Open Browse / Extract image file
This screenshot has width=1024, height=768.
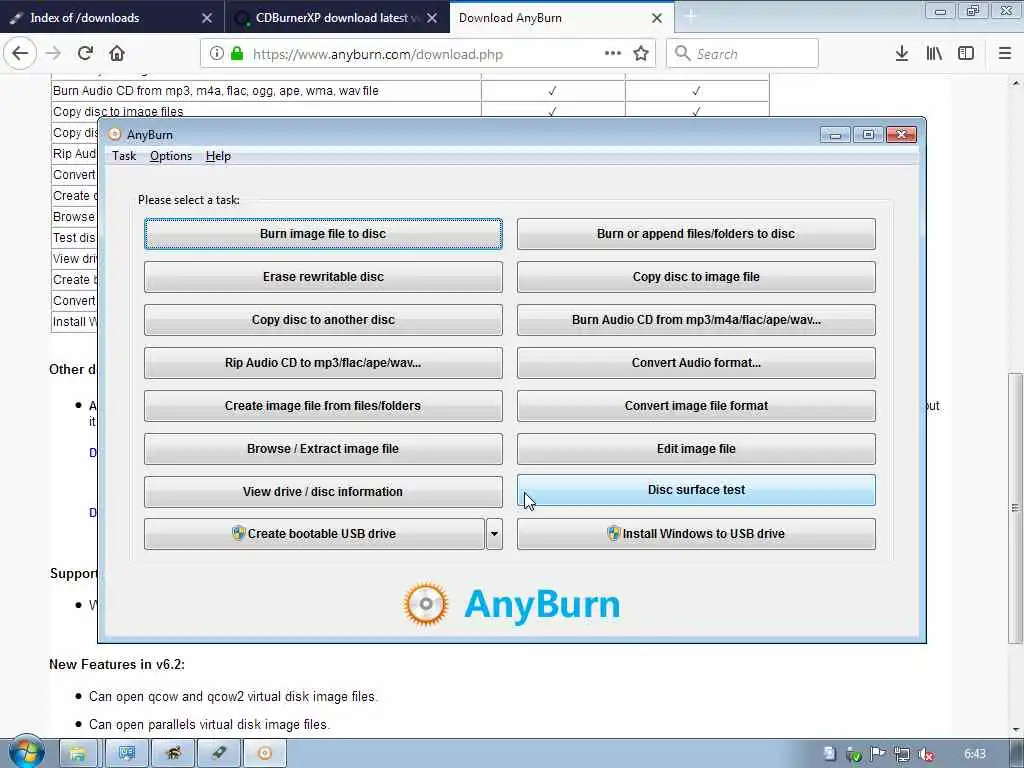pyautogui.click(x=323, y=449)
